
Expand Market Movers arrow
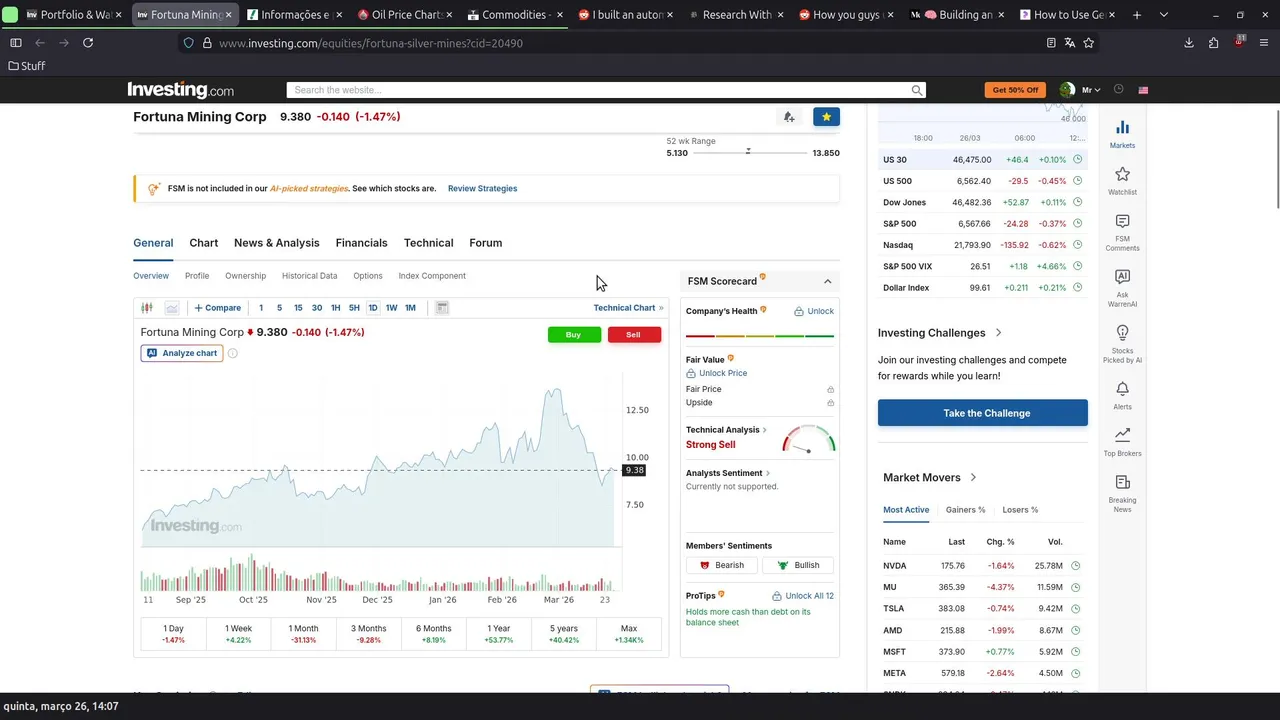[x=973, y=478]
